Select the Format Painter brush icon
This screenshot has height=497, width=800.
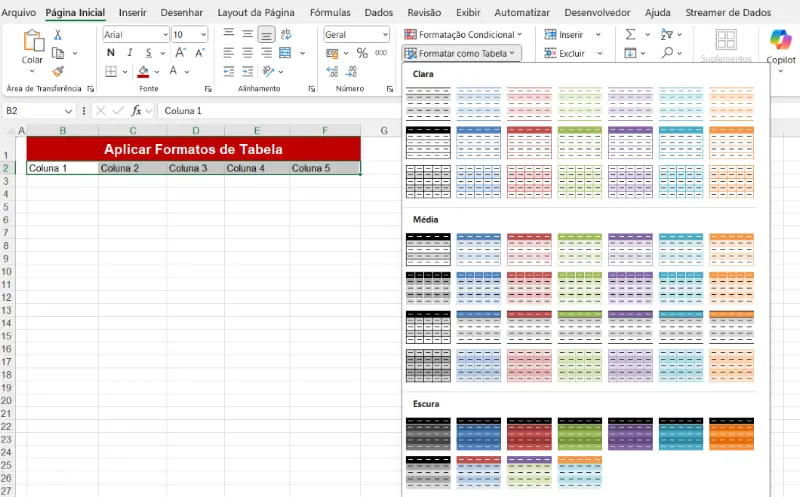(58, 71)
